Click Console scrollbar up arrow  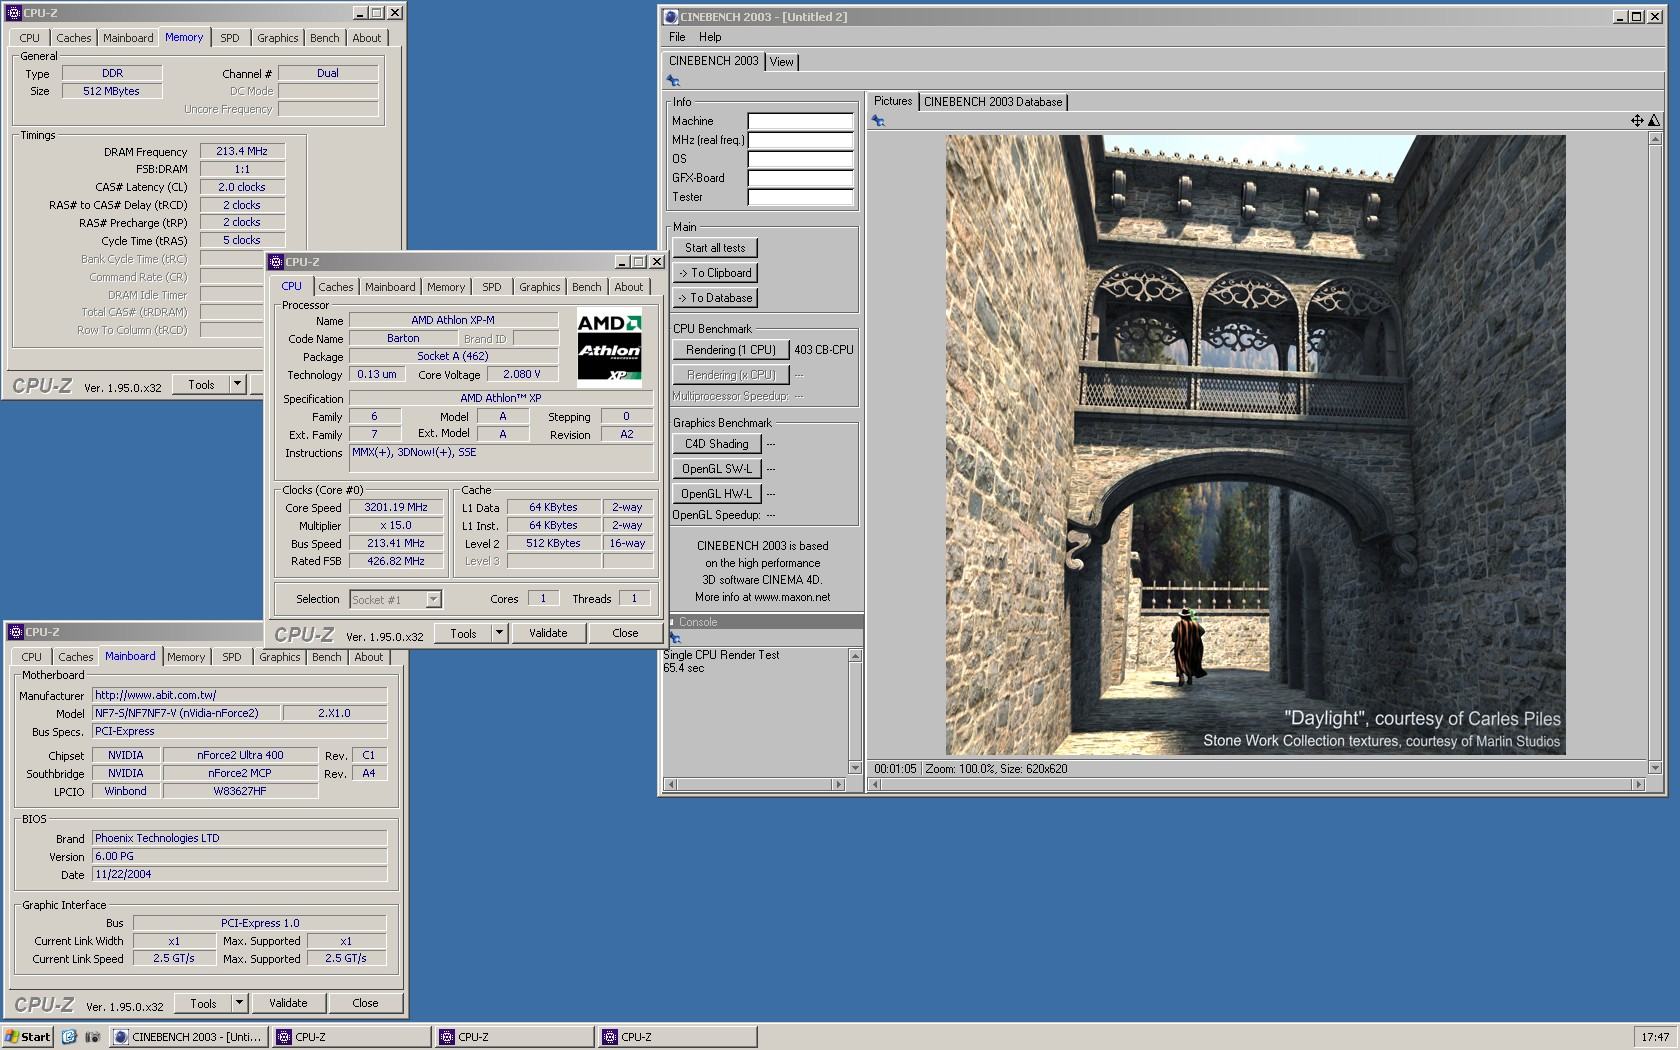855,656
